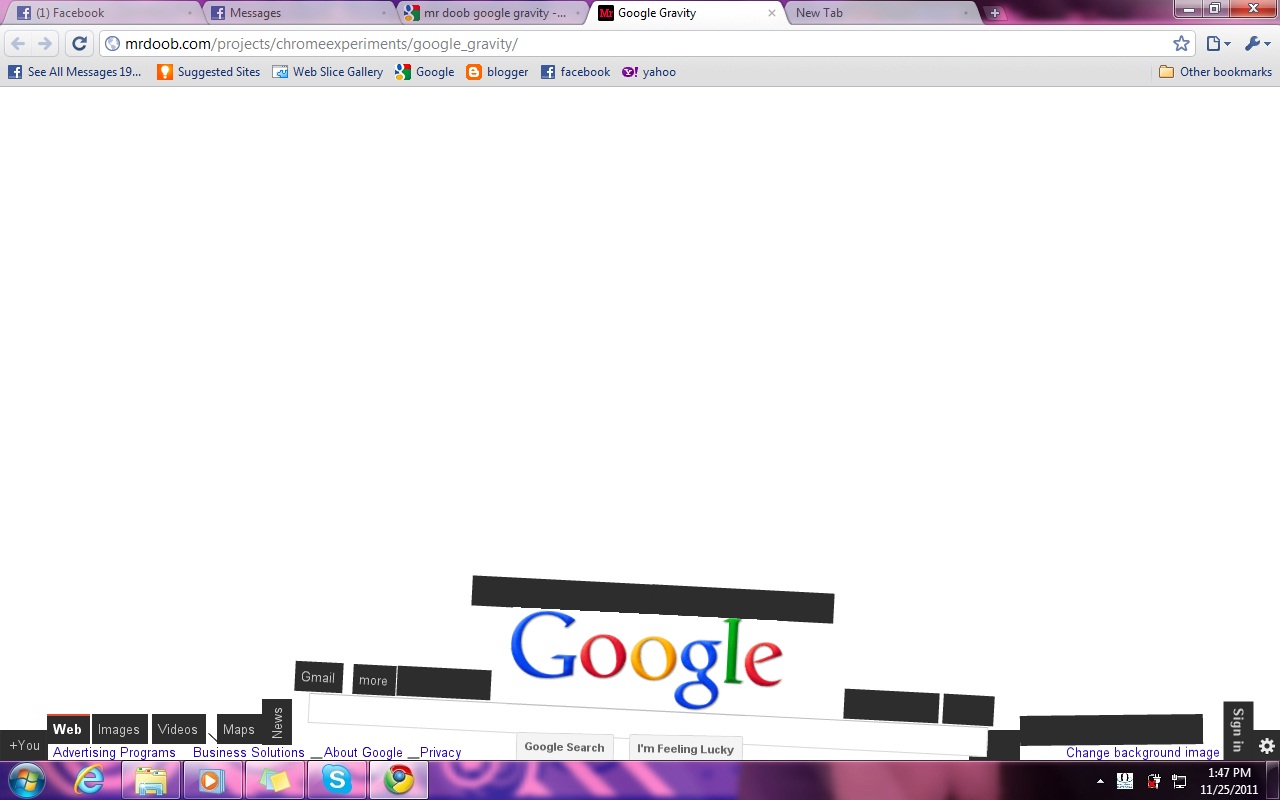Viewport: 1280px width, 800px height.
Task: Open a new browser tab with the plus button
Action: click(994, 12)
